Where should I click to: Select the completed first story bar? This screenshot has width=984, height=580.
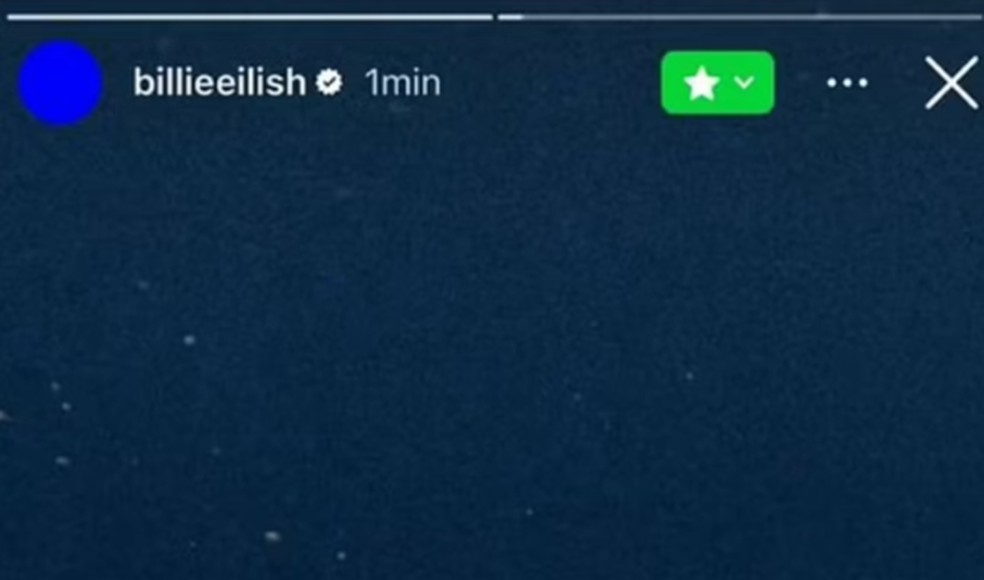[x=250, y=18]
